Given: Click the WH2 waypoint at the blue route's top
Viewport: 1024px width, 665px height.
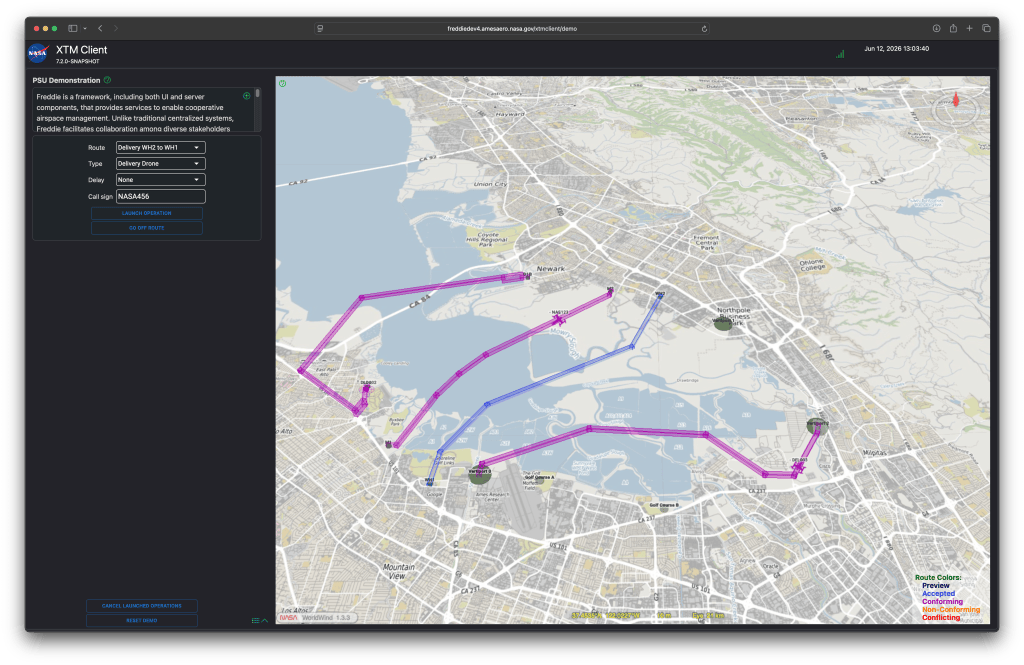Looking at the screenshot, I should point(660,295).
